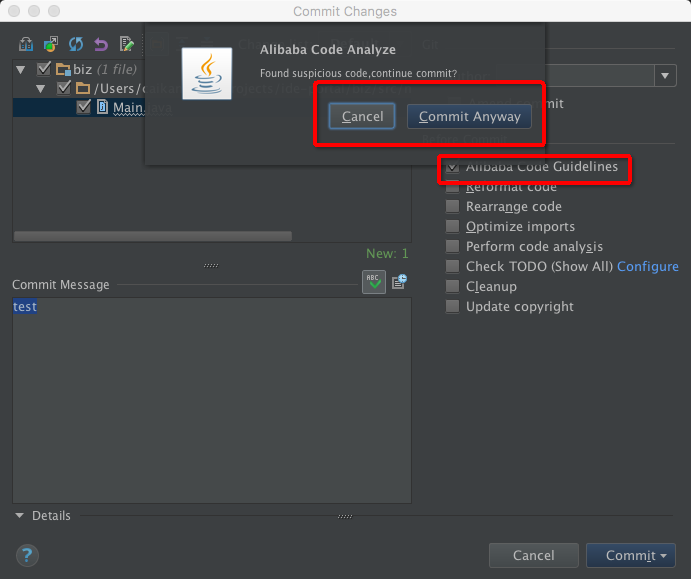This screenshot has width=691, height=579.
Task: Click Cancel in Alibaba Code Analyze dialog
Action: click(x=362, y=117)
